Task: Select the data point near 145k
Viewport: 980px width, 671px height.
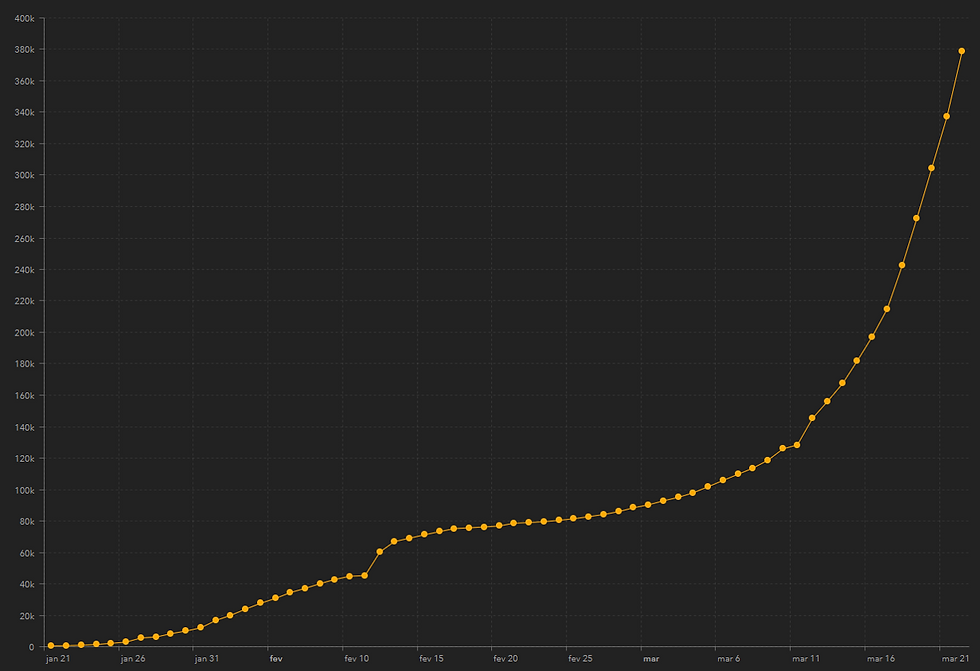Action: (812, 418)
